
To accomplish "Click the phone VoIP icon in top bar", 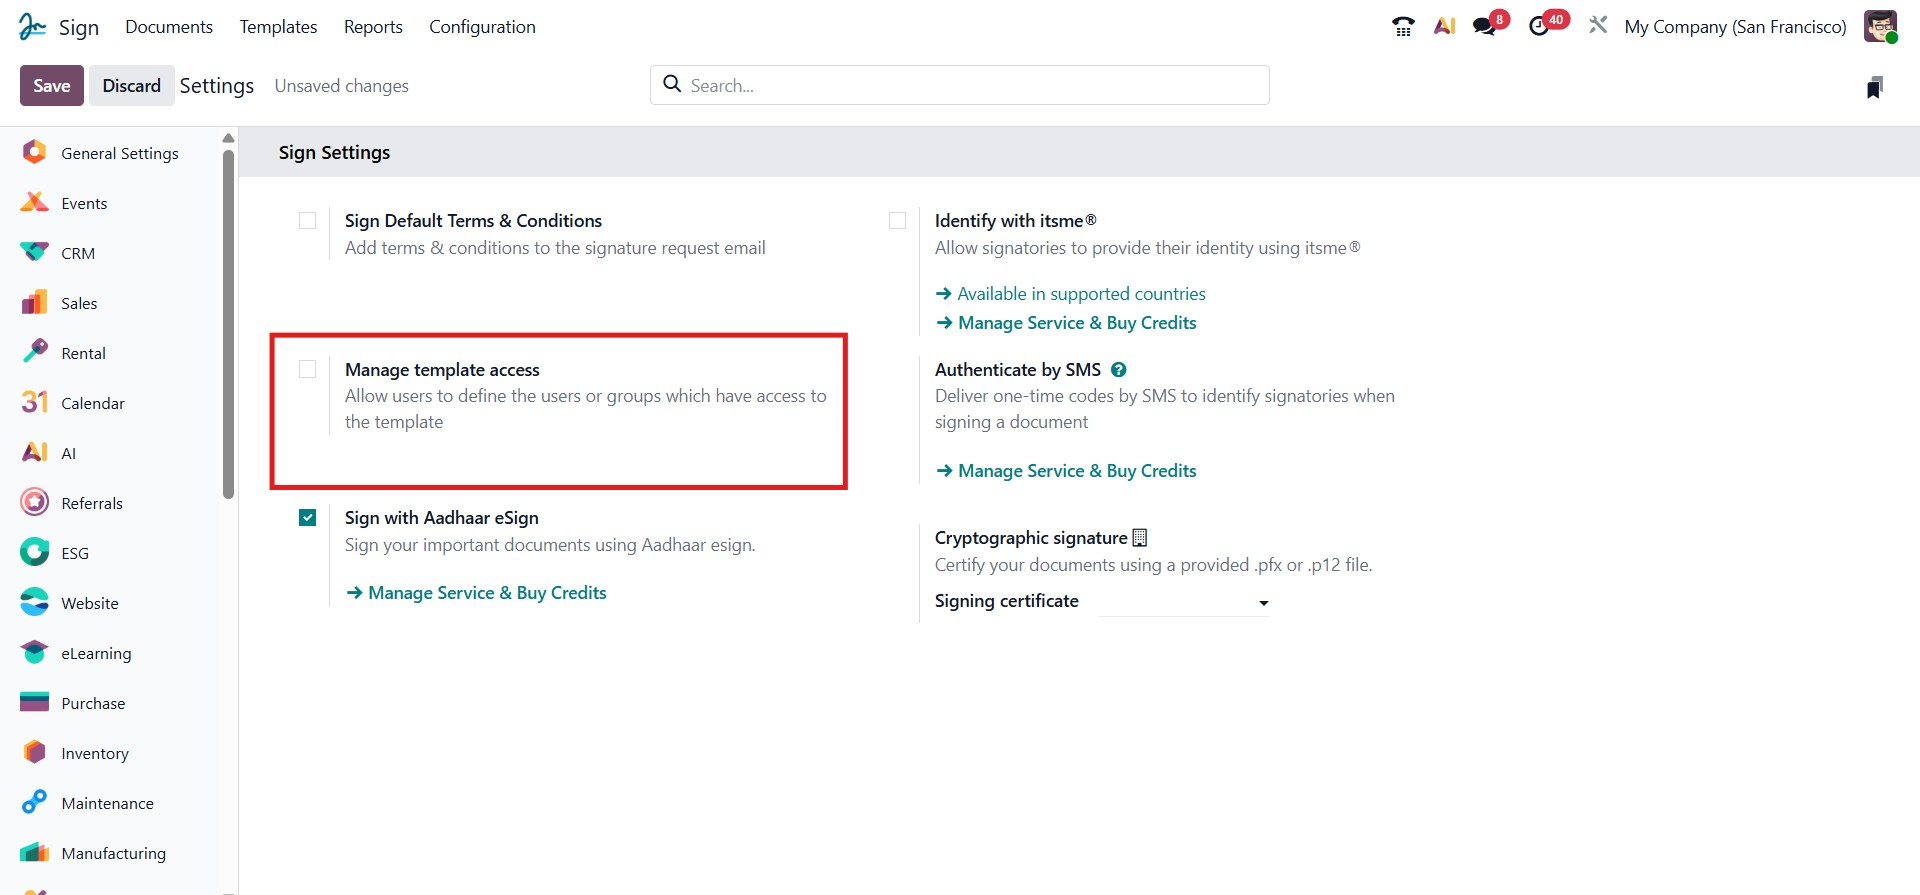I will pos(1403,27).
